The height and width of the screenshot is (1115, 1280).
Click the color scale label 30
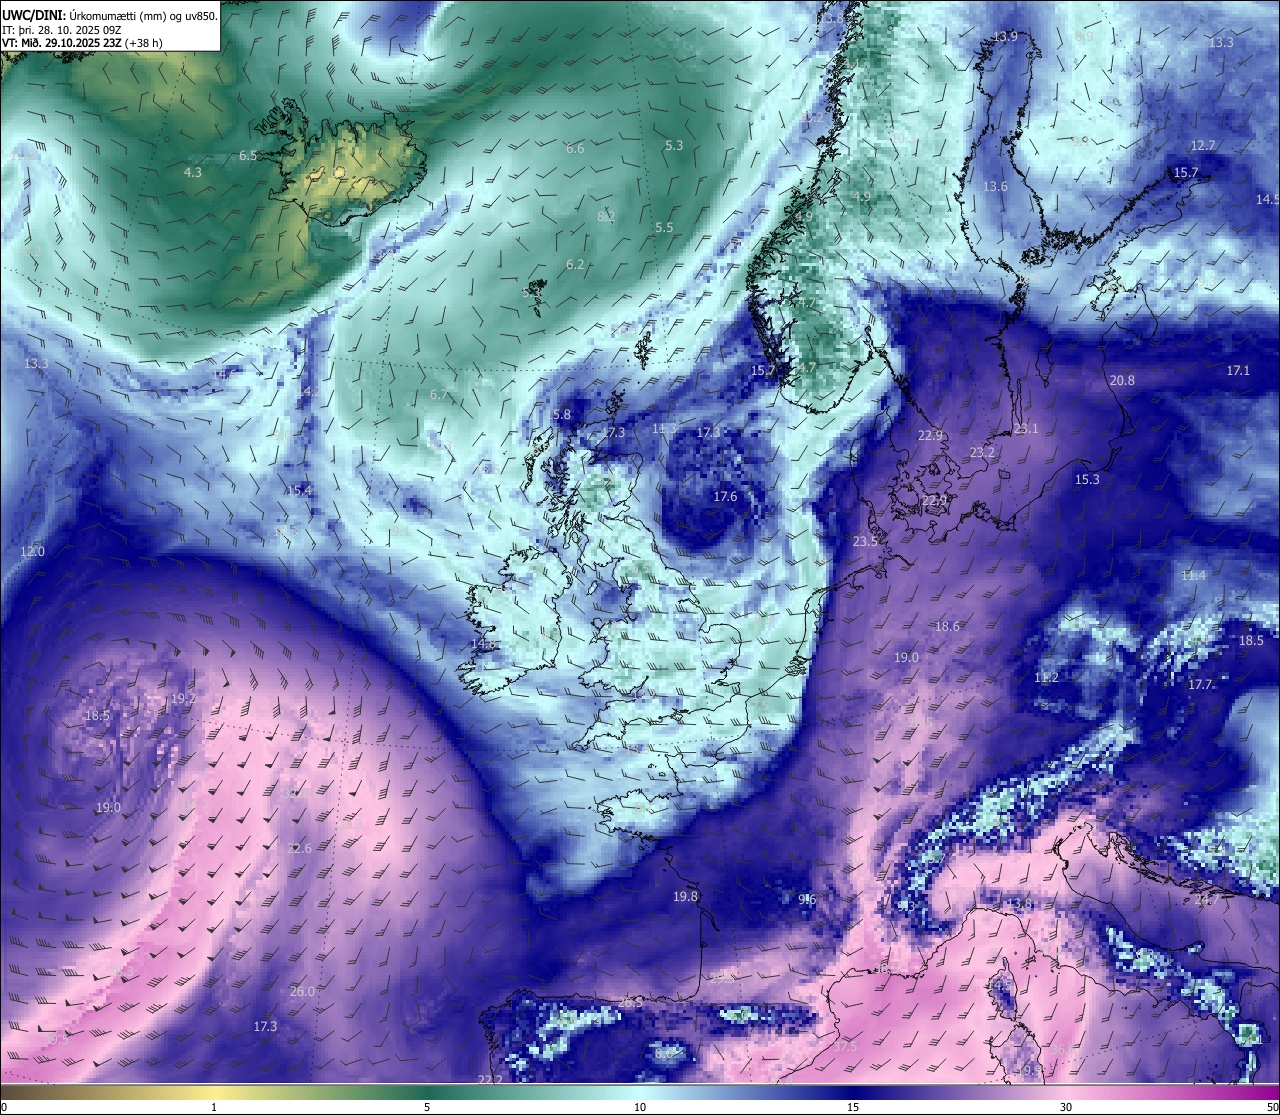[x=1066, y=1107]
